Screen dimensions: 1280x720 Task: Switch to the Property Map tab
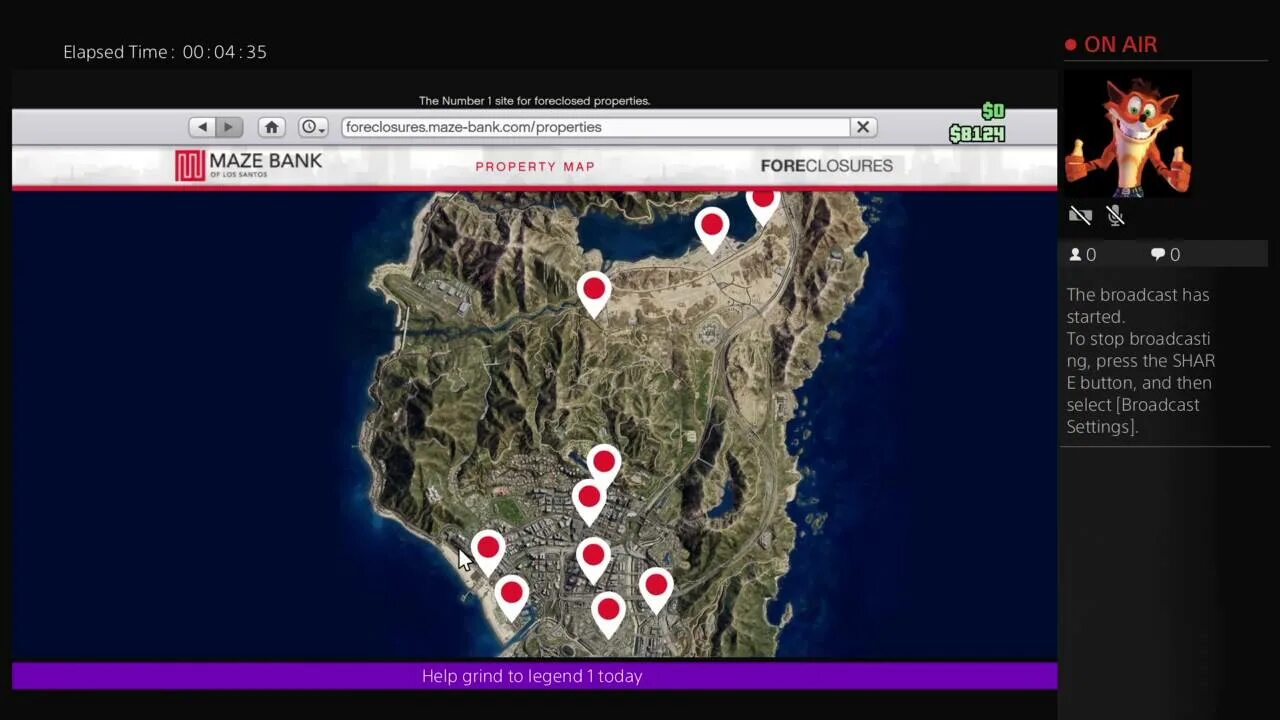click(535, 166)
